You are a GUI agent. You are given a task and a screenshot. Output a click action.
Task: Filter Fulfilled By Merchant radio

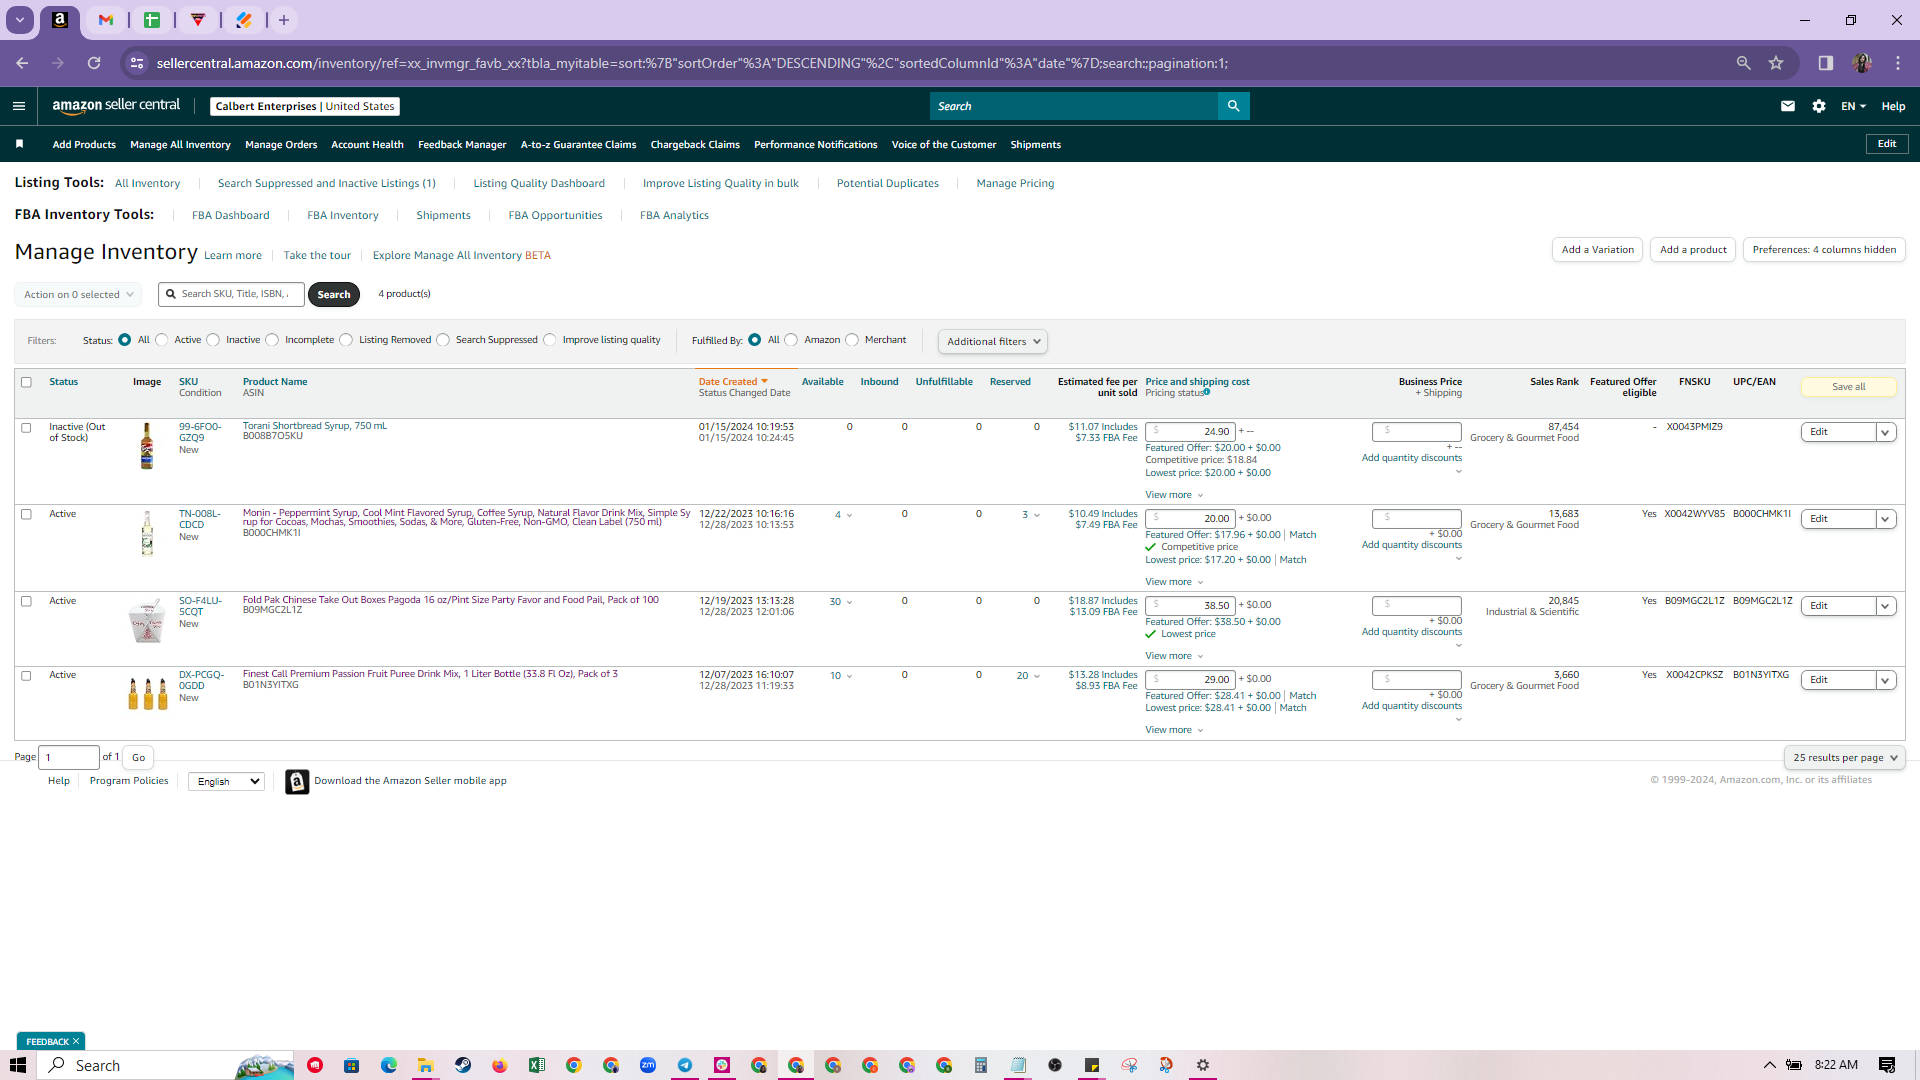pyautogui.click(x=852, y=340)
